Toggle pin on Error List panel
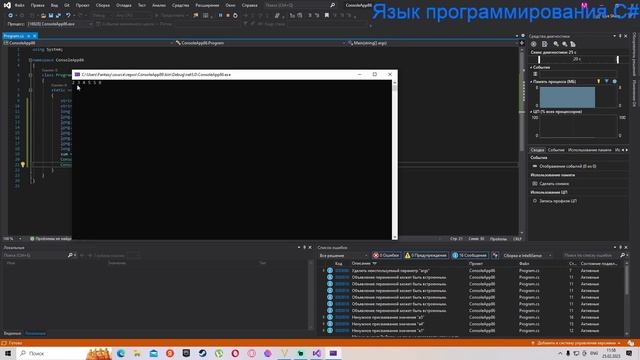 [x=620, y=247]
